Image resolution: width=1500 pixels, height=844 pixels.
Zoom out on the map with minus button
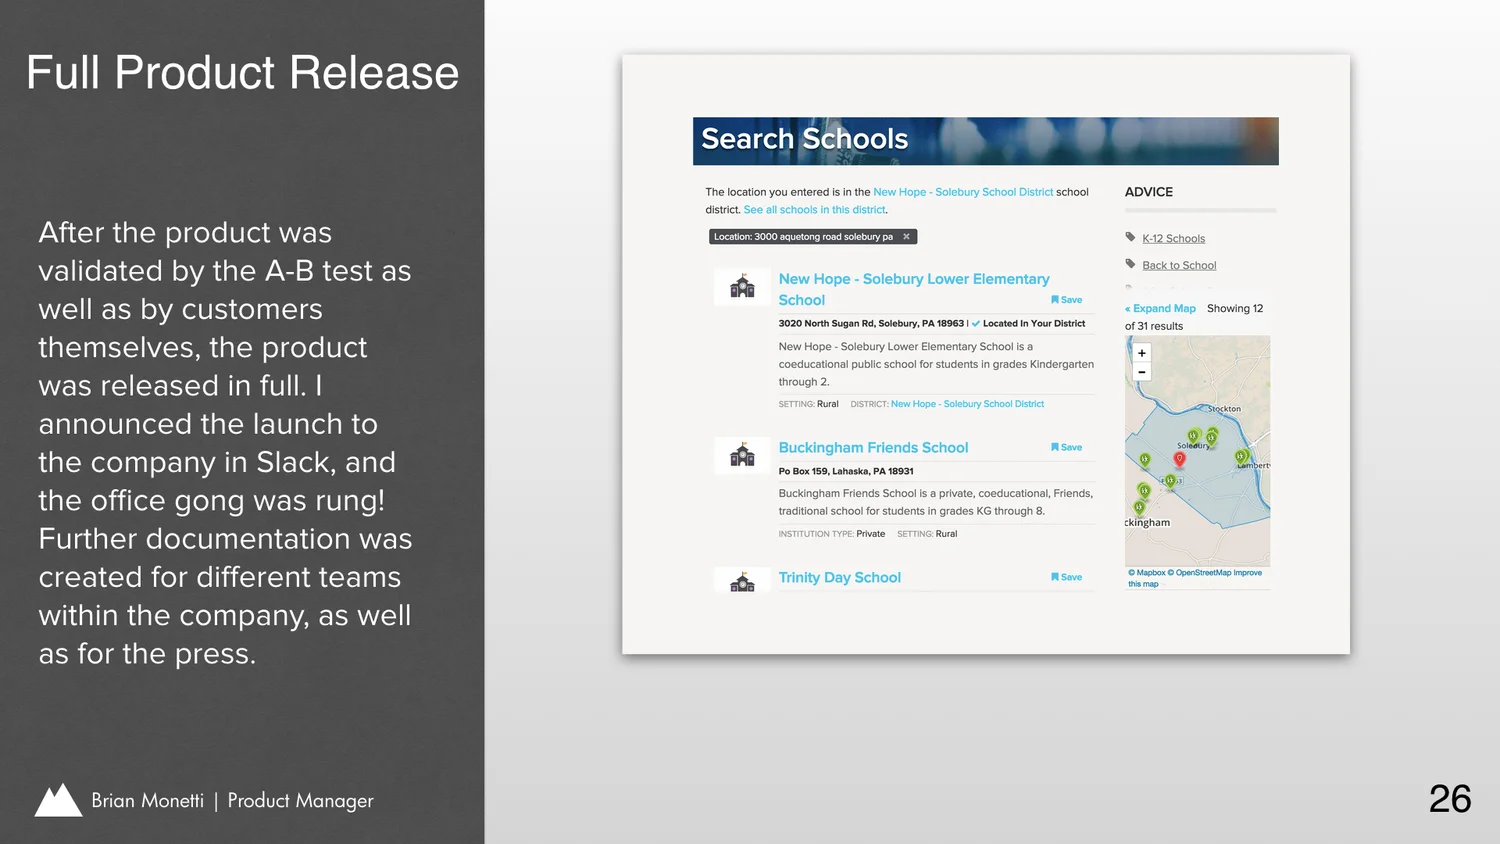click(1142, 372)
